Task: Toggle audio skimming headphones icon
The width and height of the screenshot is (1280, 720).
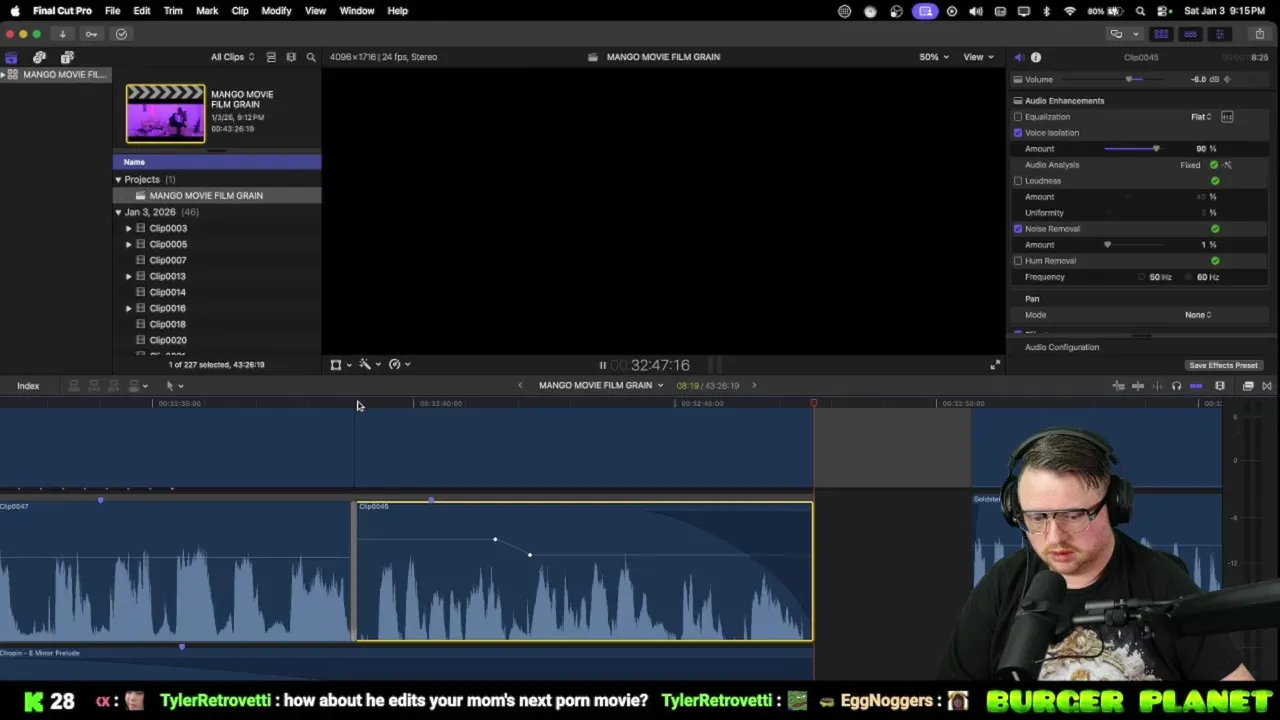Action: [x=1176, y=386]
